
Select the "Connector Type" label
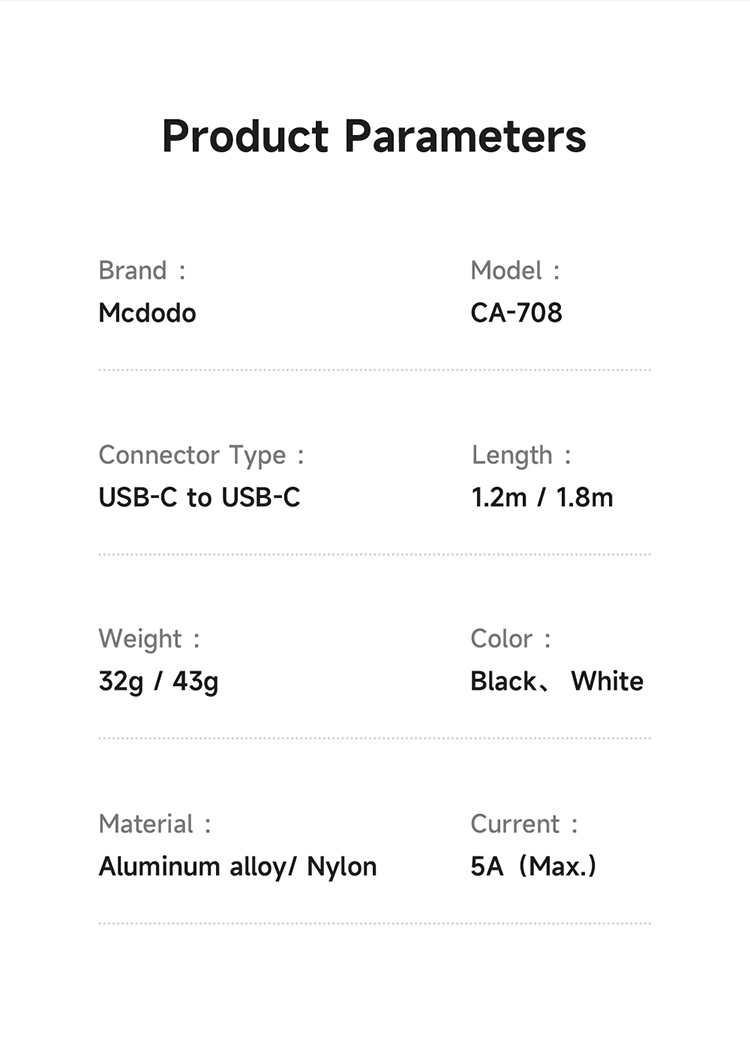click(x=192, y=456)
